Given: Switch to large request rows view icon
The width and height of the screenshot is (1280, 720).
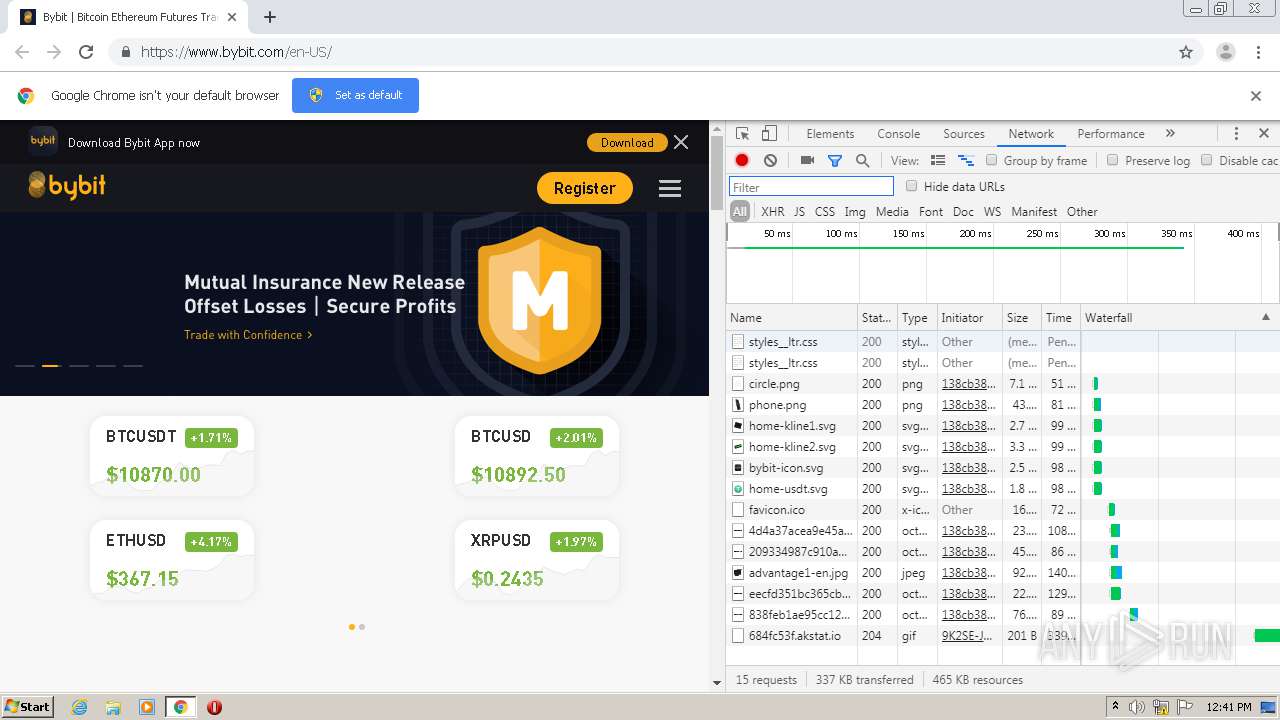Looking at the screenshot, I should click(x=938, y=160).
